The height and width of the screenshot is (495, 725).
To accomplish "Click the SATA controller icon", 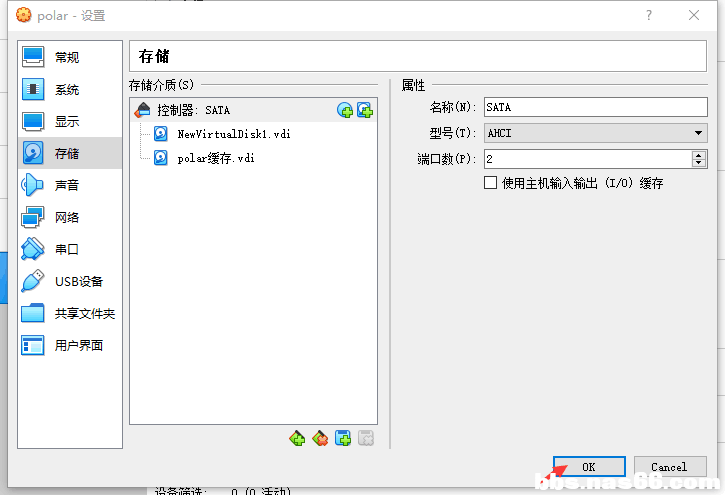I will tap(142, 110).
